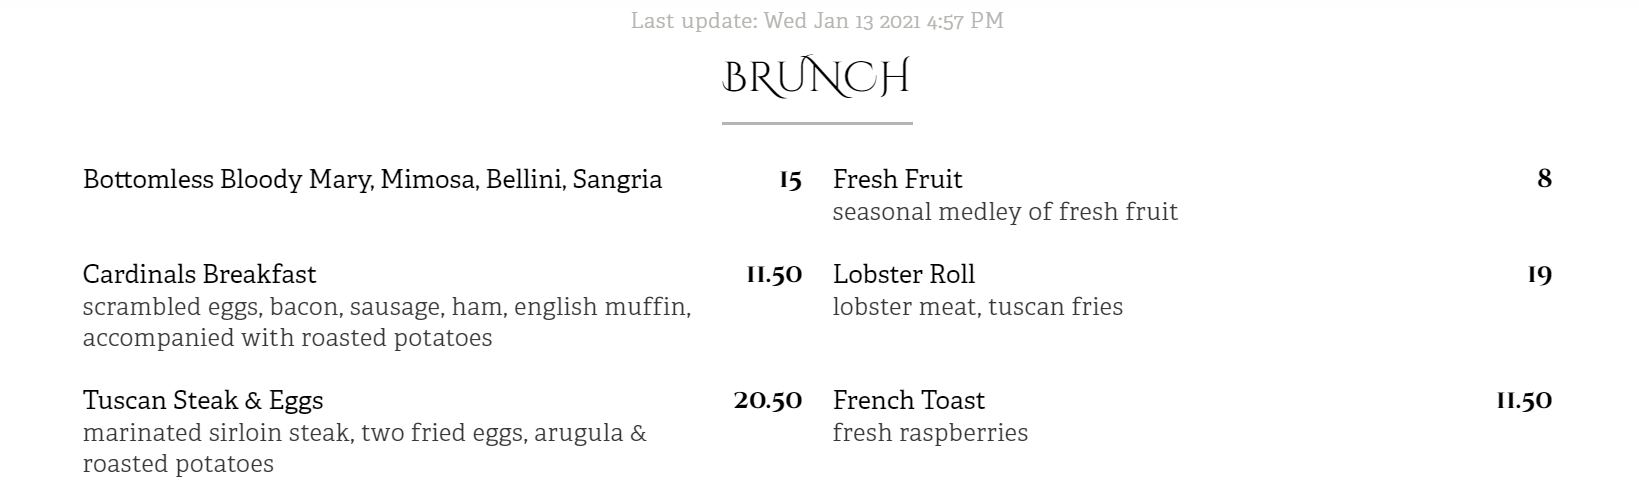Image resolution: width=1639 pixels, height=494 pixels.
Task: Select the Bottomless Bloody Mary, Mimosa item
Action: tap(372, 180)
